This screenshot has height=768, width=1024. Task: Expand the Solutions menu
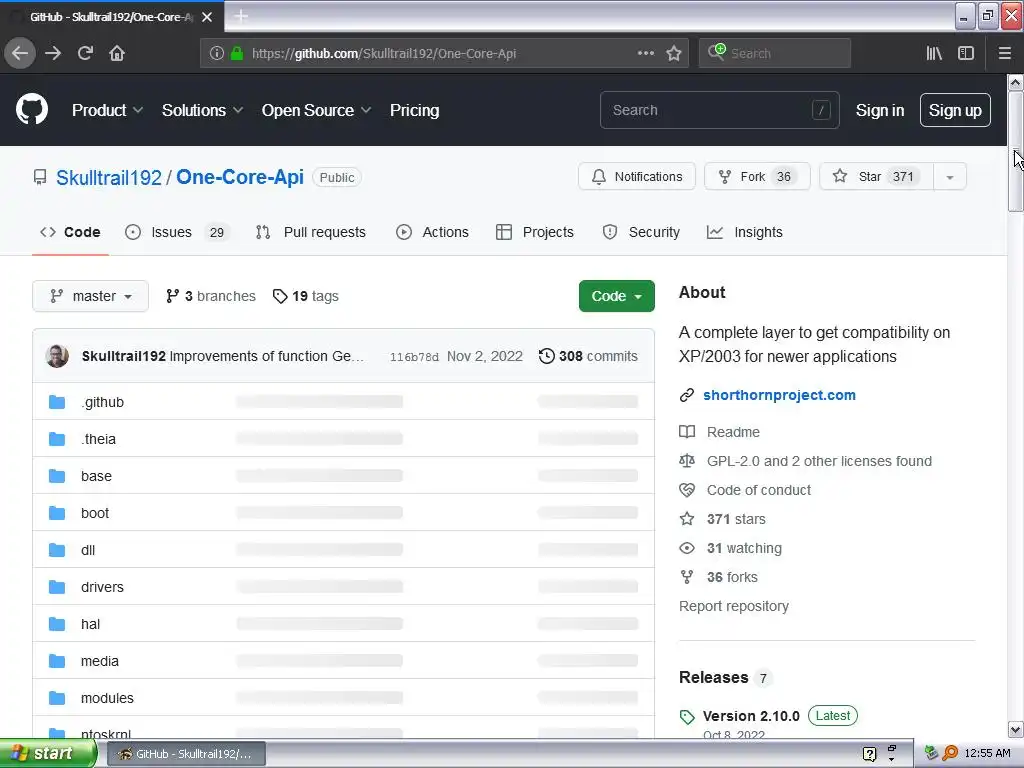[x=202, y=110]
